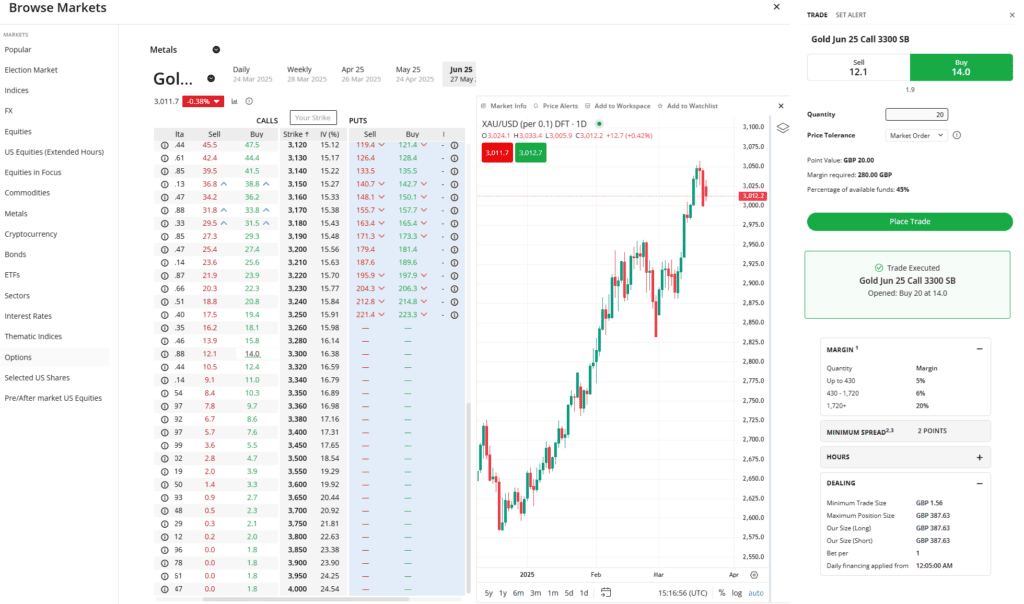Switch to the Set Alert tab
This screenshot has width=1024, height=604.
tap(851, 15)
